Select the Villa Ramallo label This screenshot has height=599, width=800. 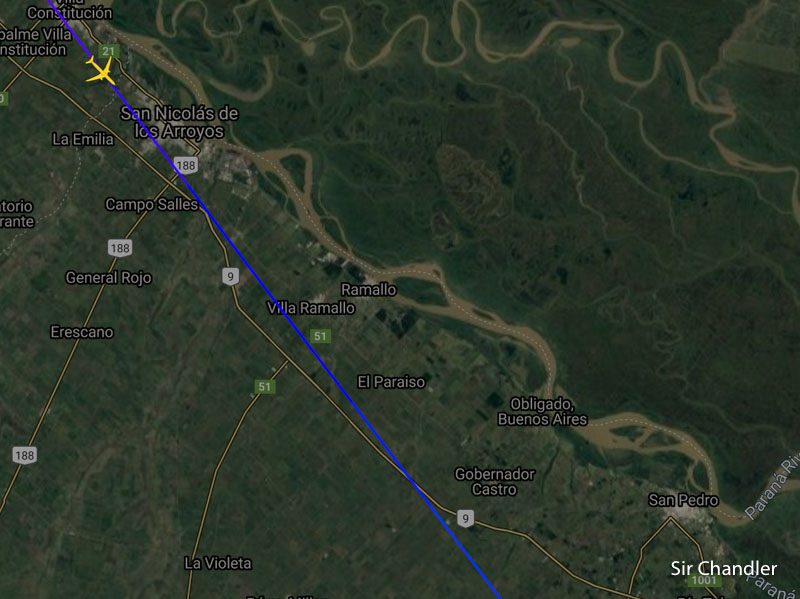click(x=311, y=308)
